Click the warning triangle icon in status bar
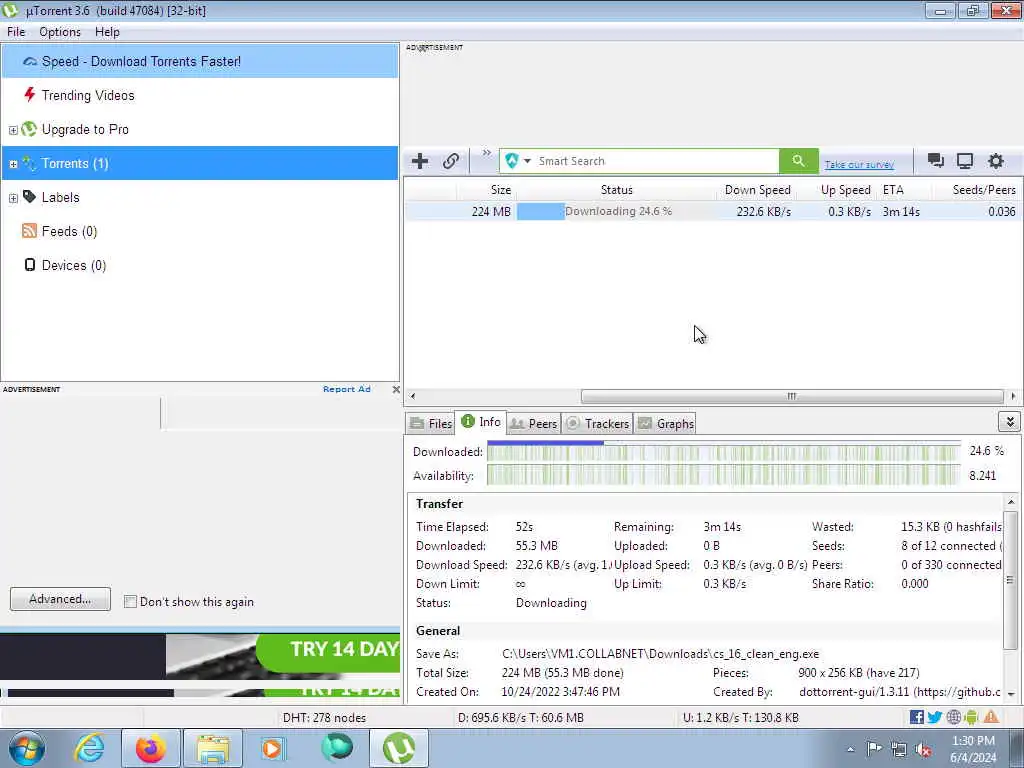 (991, 717)
